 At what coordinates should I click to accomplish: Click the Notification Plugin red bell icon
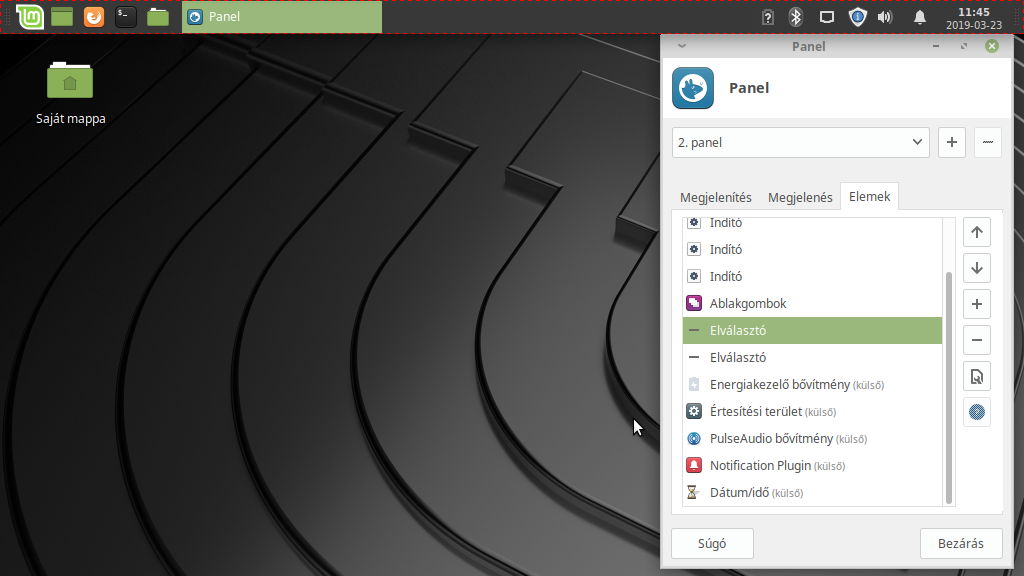click(x=694, y=465)
